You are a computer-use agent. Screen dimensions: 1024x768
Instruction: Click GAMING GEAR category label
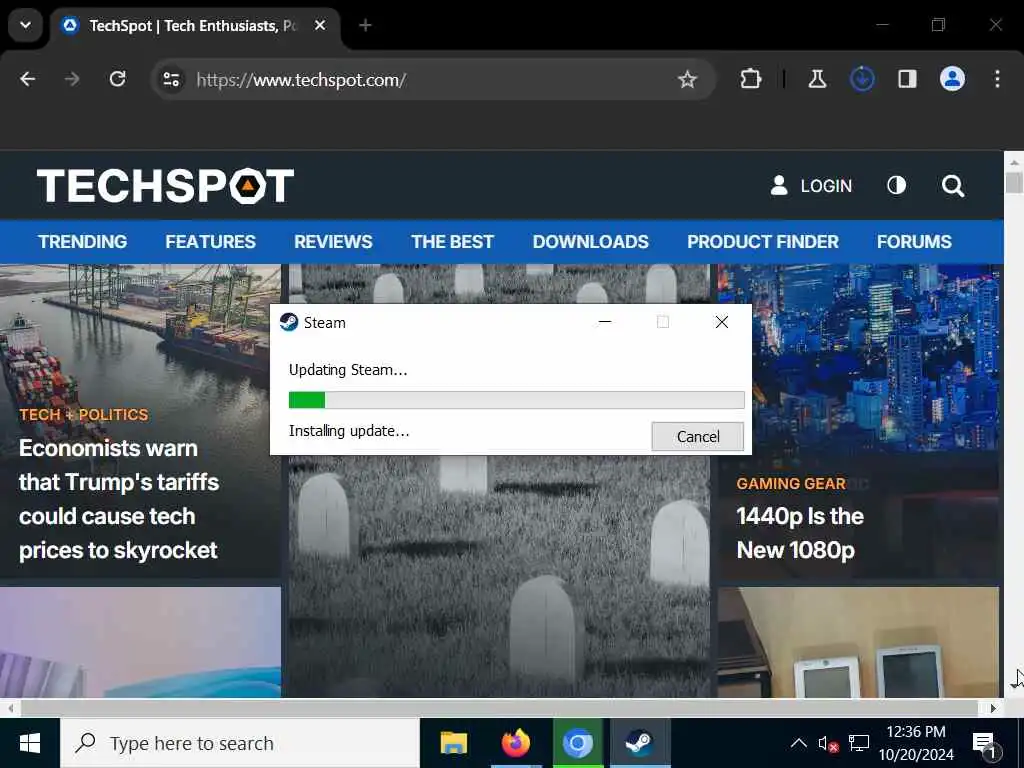791,483
